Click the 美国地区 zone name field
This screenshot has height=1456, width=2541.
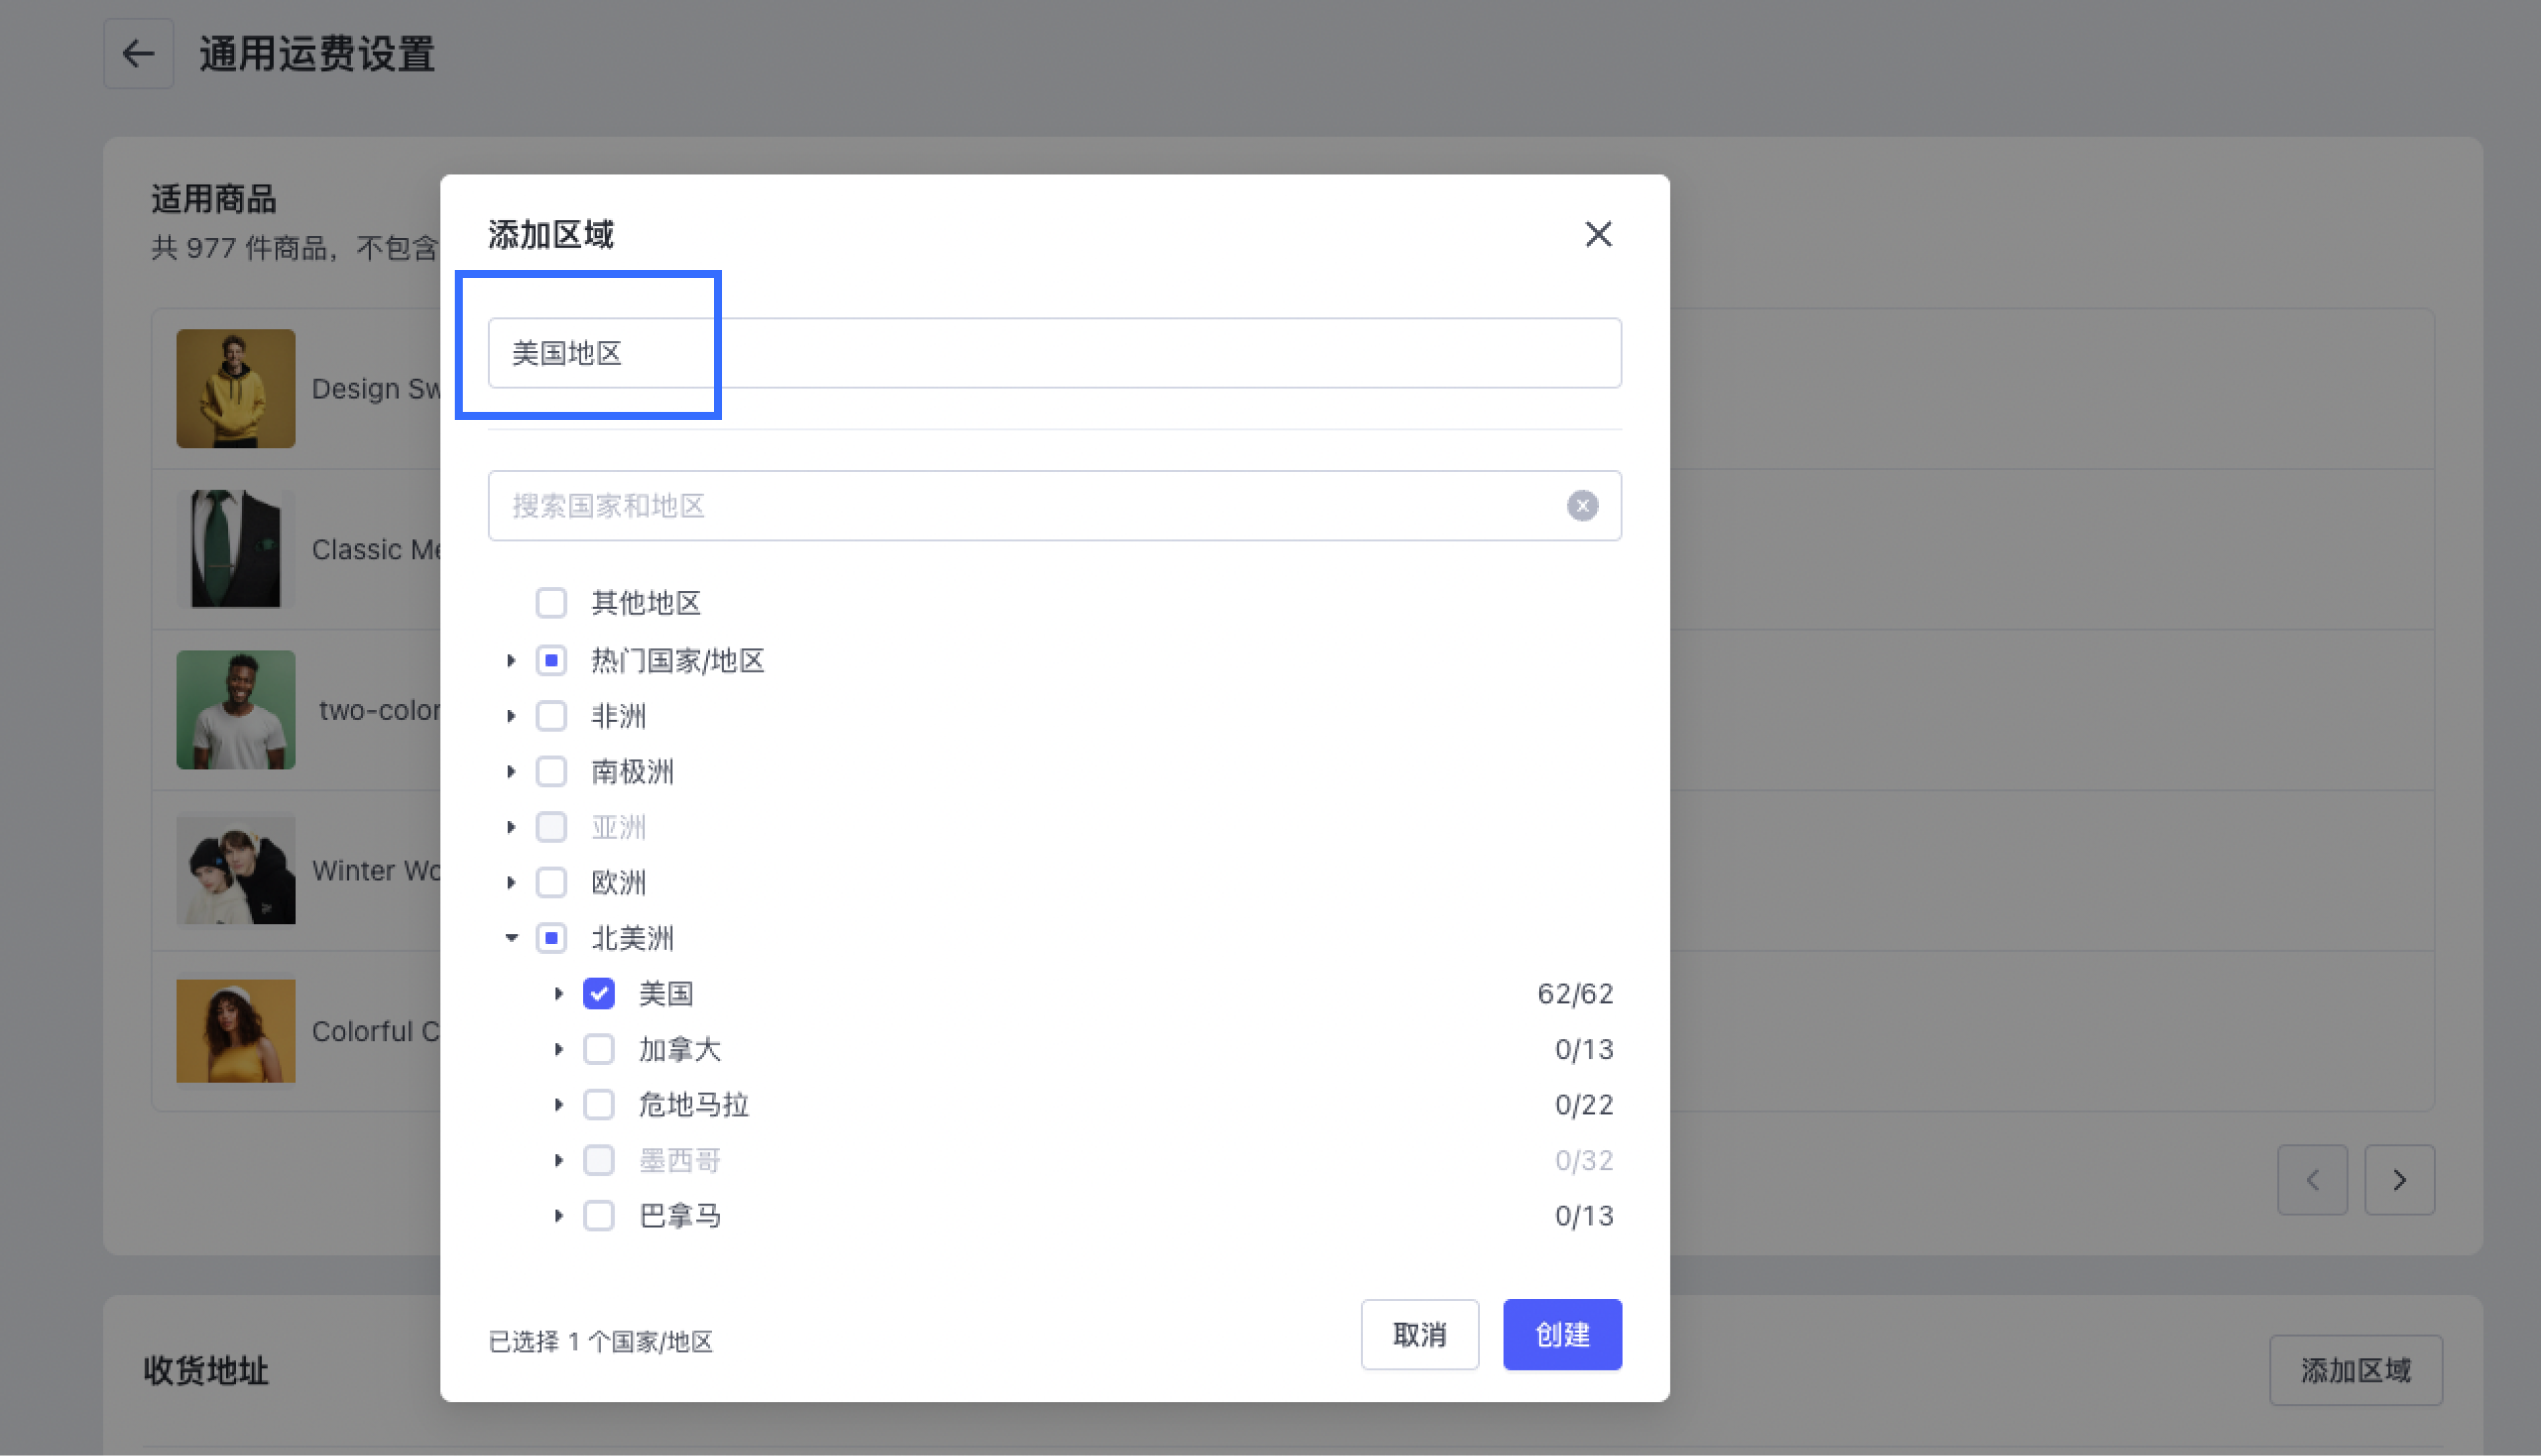tap(1053, 353)
